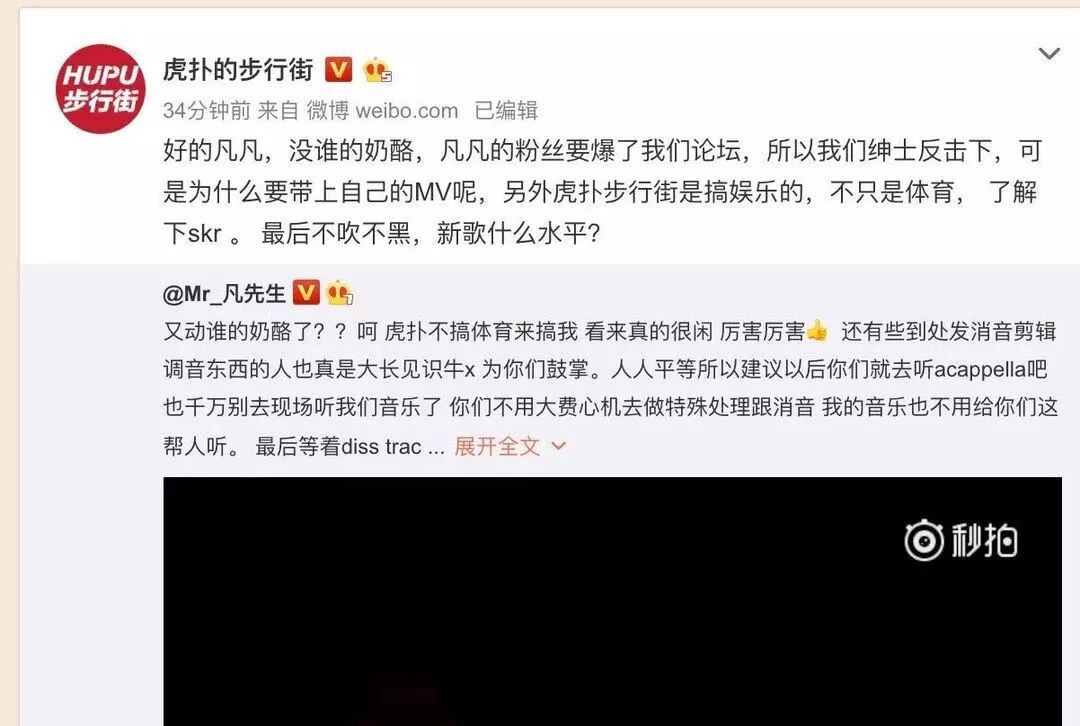Click the crown member icon next to Mr_凡先生
Viewport: 1080px width, 726px height.
click(340, 293)
